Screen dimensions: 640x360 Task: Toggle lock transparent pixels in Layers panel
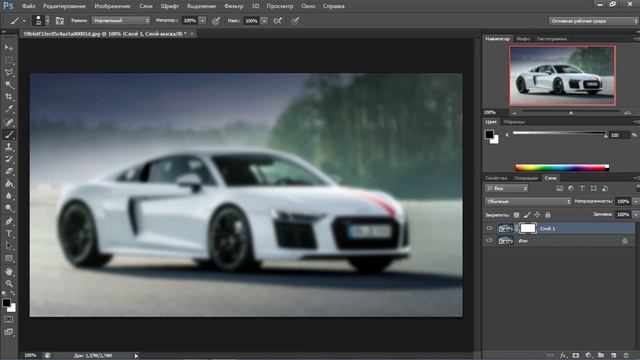pos(516,215)
